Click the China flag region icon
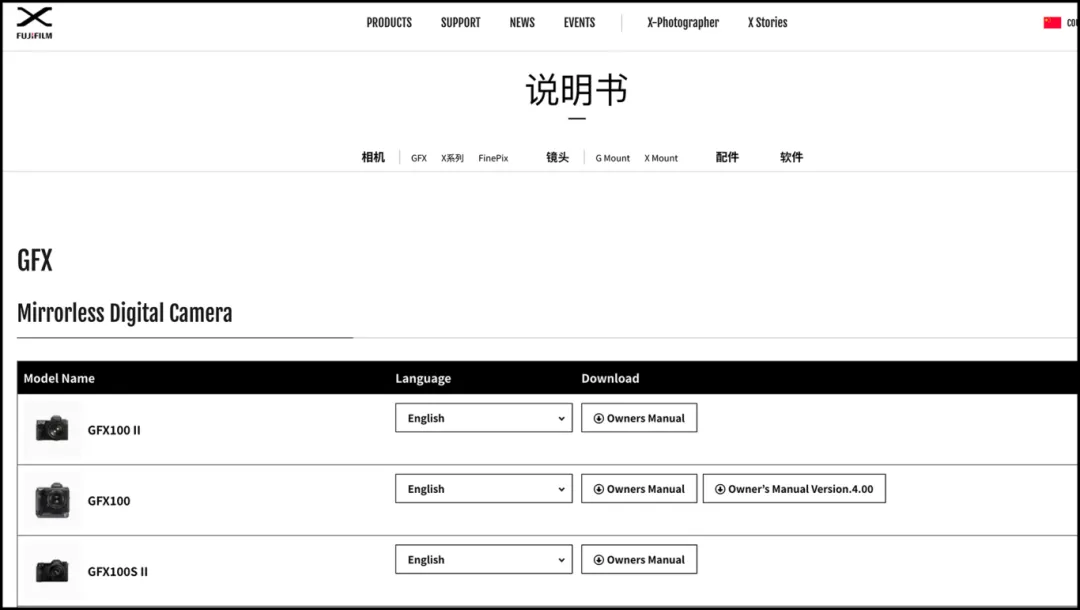Screen dimensions: 1080x610 1052,23
